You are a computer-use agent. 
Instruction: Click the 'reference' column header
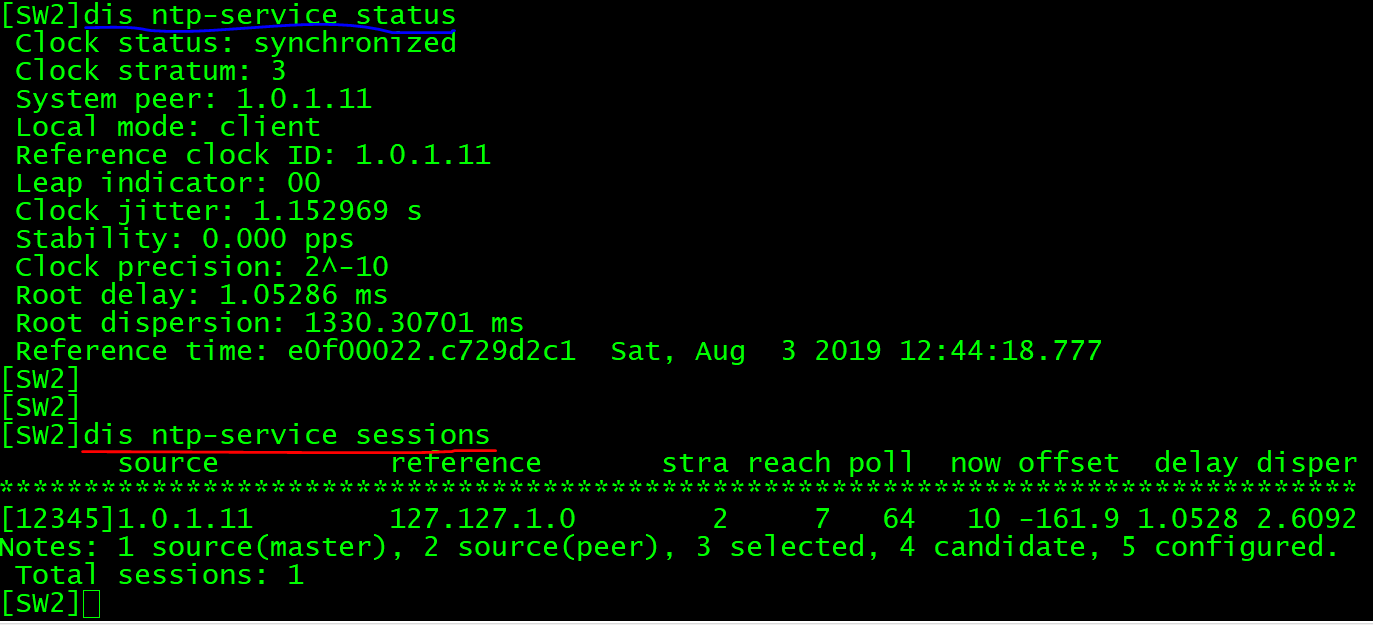[x=465, y=463]
